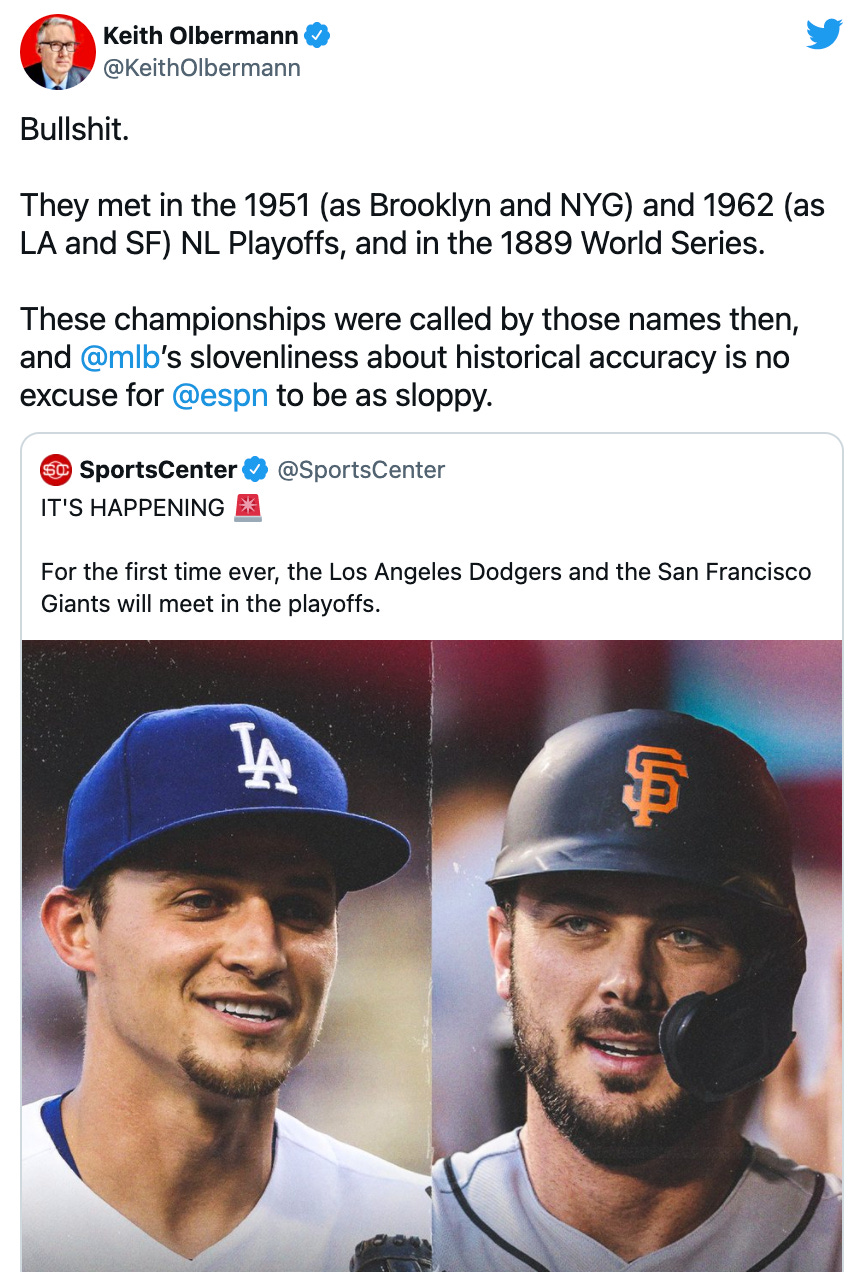Open the @espn mention link
The image size is (860, 1272).
pyautogui.click(x=220, y=395)
